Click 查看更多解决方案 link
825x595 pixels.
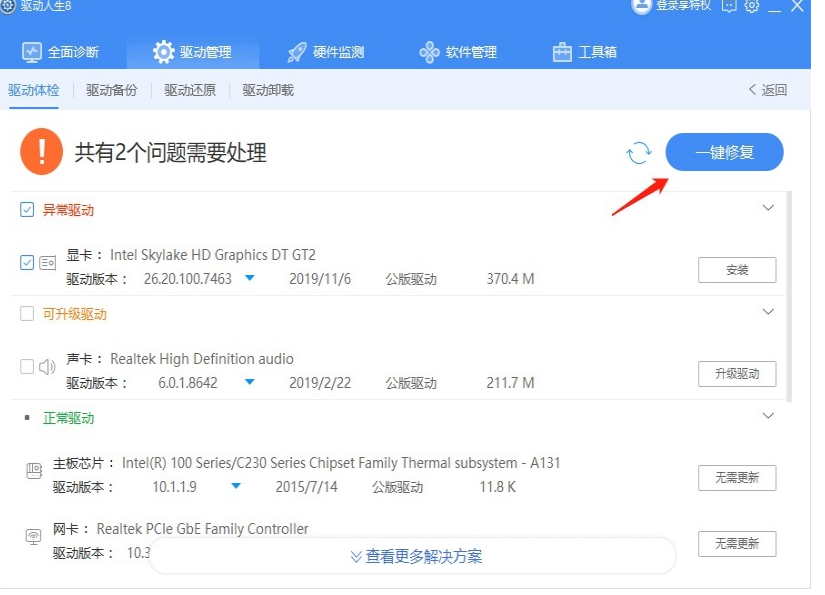415,557
